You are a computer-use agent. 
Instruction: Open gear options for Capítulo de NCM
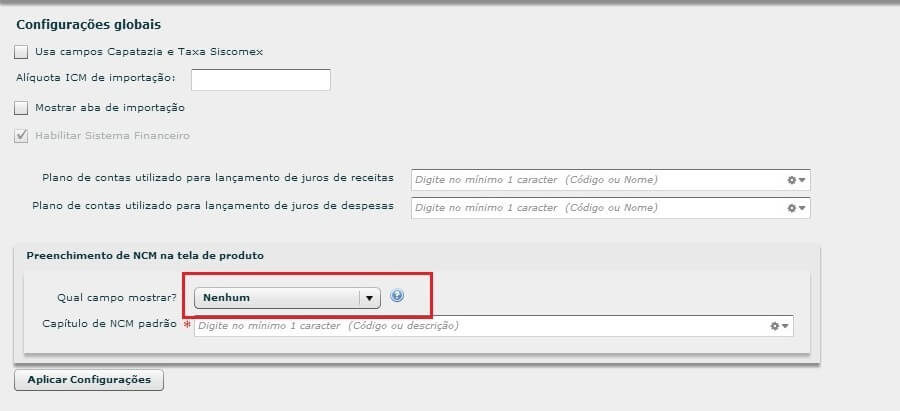[x=779, y=325]
